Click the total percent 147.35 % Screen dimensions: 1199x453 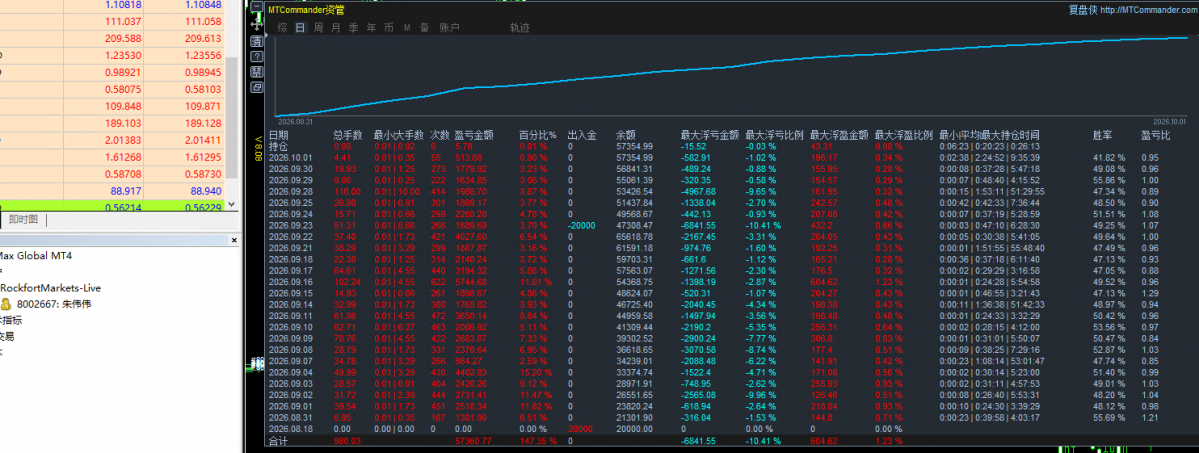pyautogui.click(x=538, y=442)
